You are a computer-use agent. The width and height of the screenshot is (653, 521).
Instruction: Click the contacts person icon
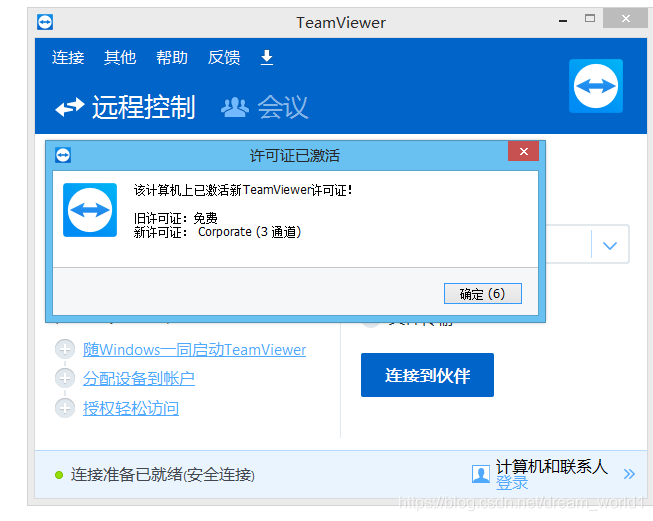pos(481,474)
